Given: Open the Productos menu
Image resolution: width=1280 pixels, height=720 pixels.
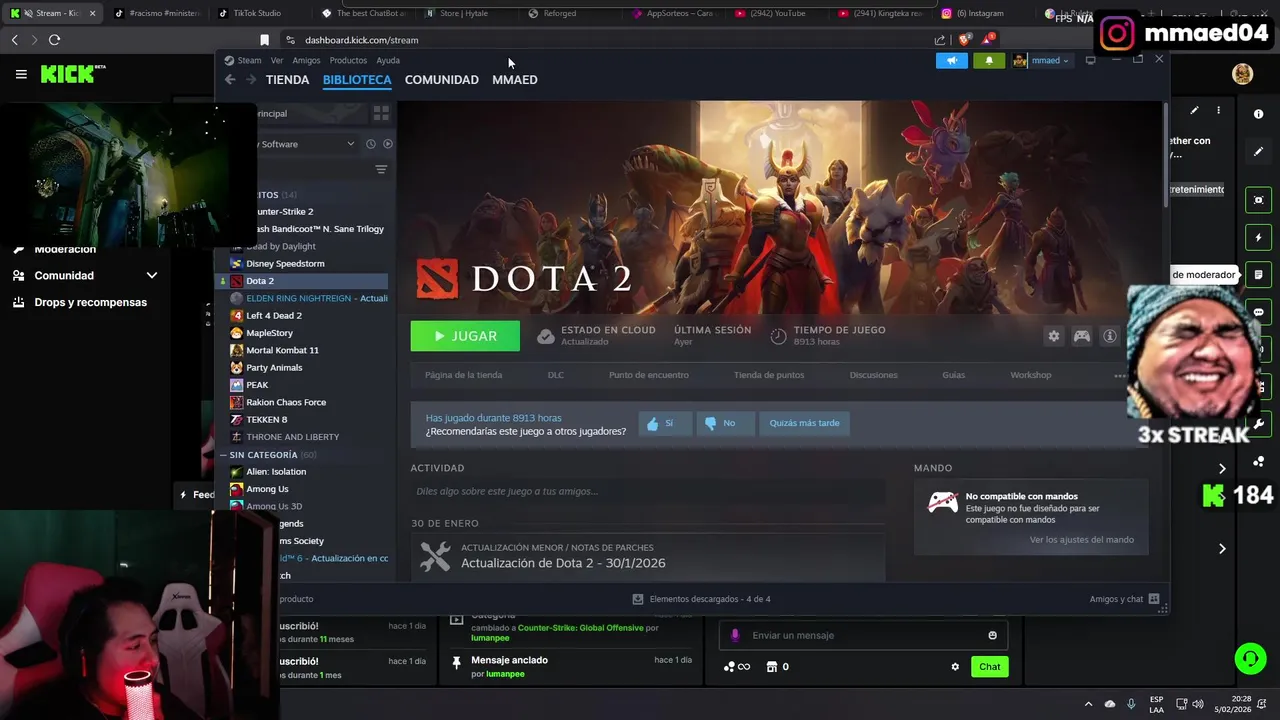Looking at the screenshot, I should [348, 60].
